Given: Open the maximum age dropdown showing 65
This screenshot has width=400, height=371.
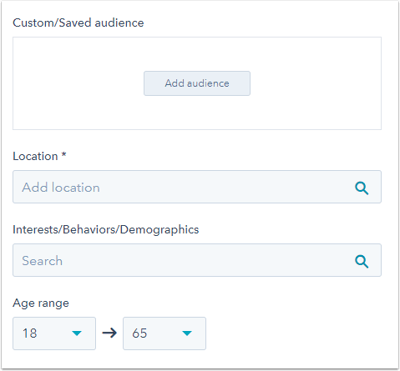Looking at the screenshot, I should pos(164,333).
